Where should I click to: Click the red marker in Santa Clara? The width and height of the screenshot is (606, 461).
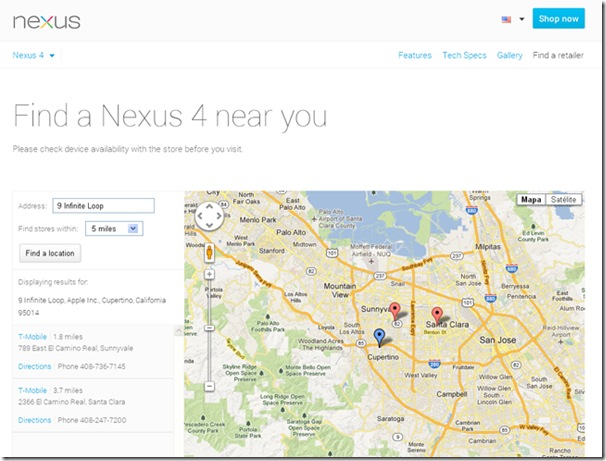point(437,316)
